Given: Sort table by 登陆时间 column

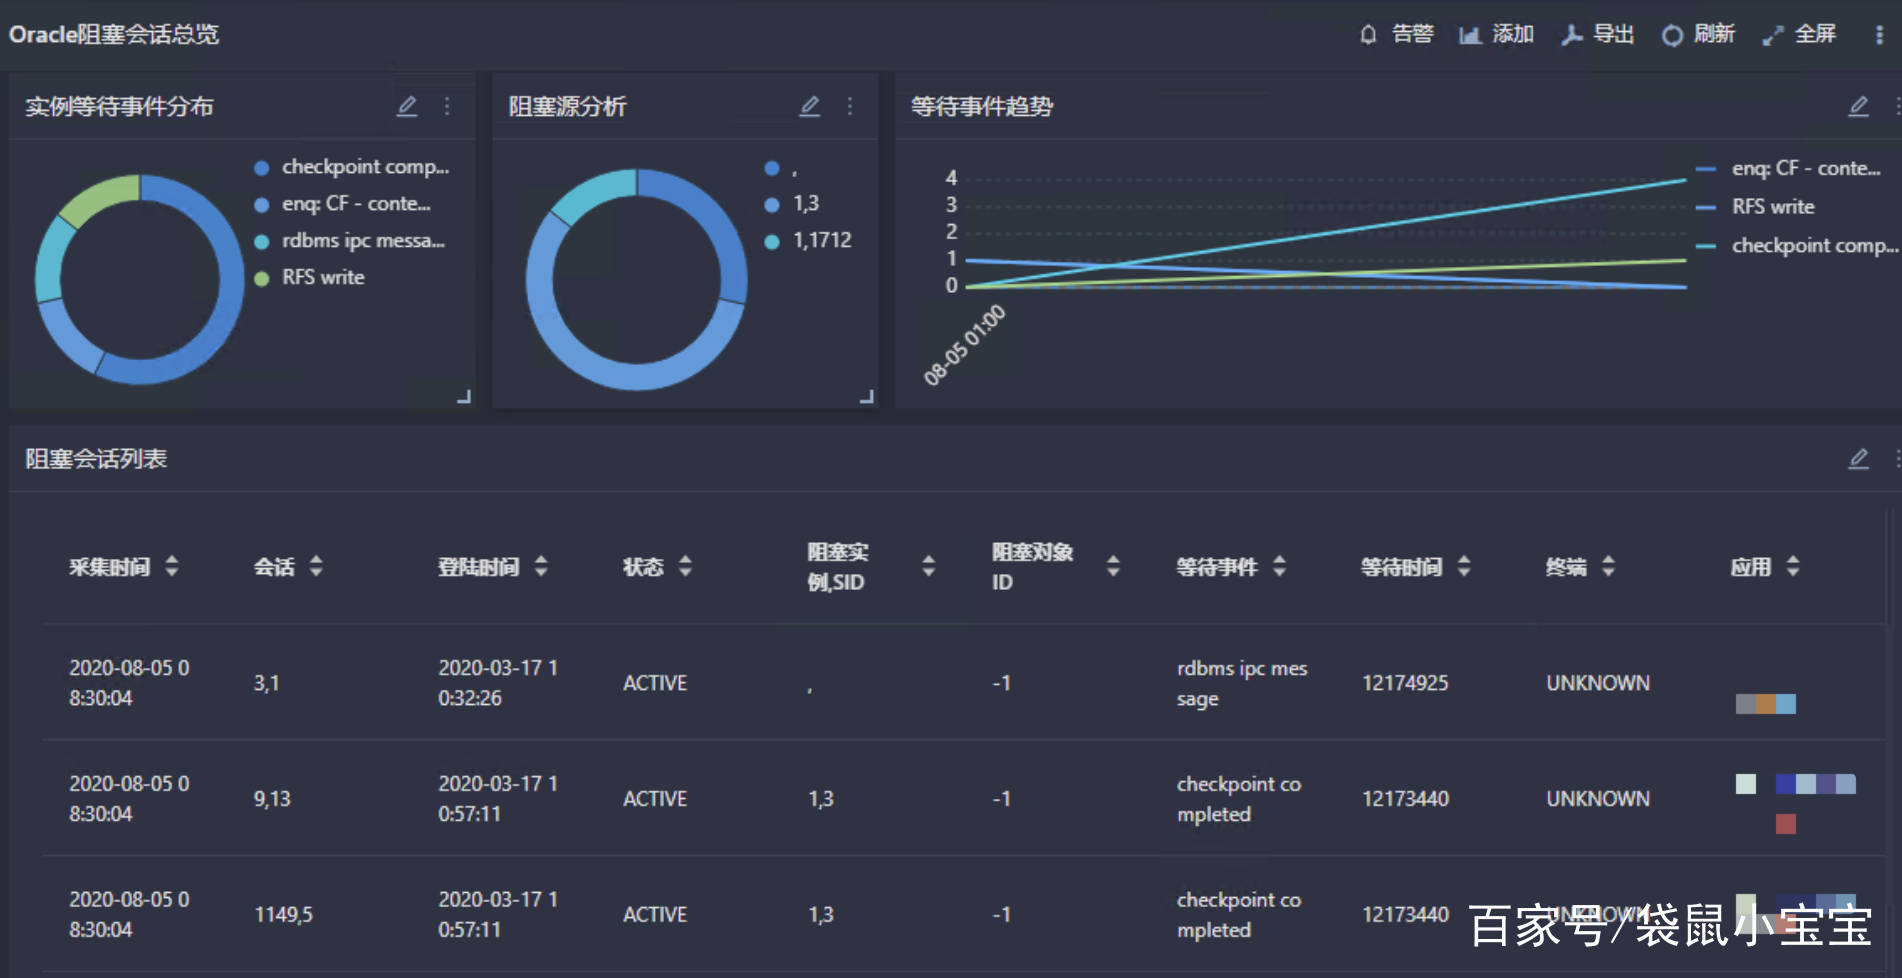Looking at the screenshot, I should tap(541, 566).
